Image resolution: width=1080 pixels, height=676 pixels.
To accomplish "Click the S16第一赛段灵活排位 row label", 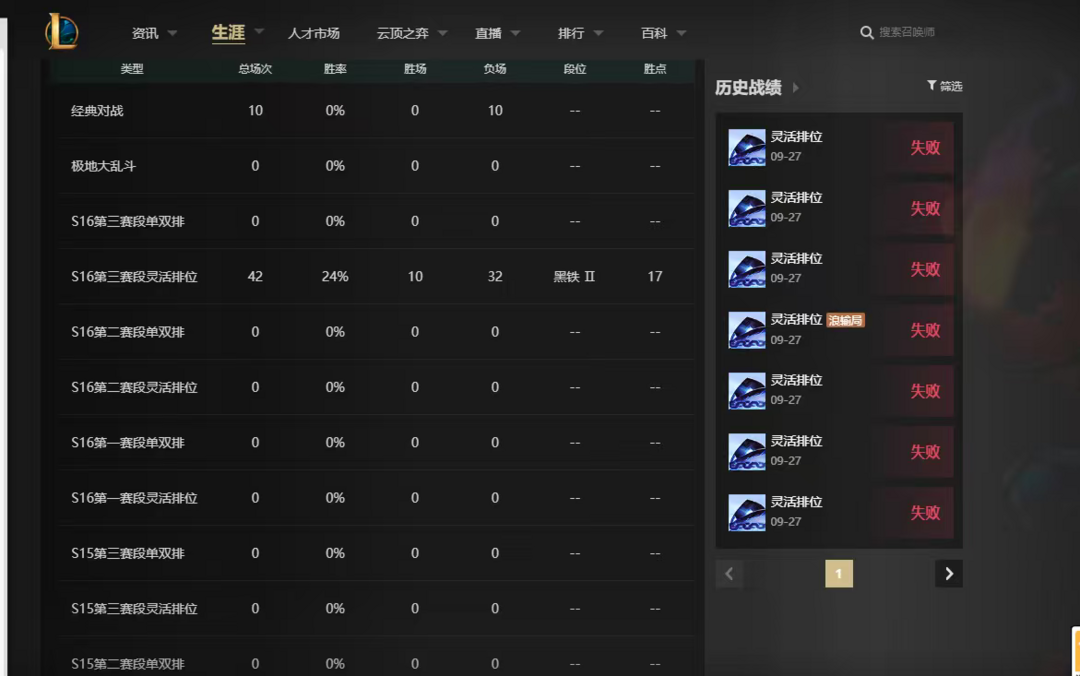I will pyautogui.click(x=134, y=498).
